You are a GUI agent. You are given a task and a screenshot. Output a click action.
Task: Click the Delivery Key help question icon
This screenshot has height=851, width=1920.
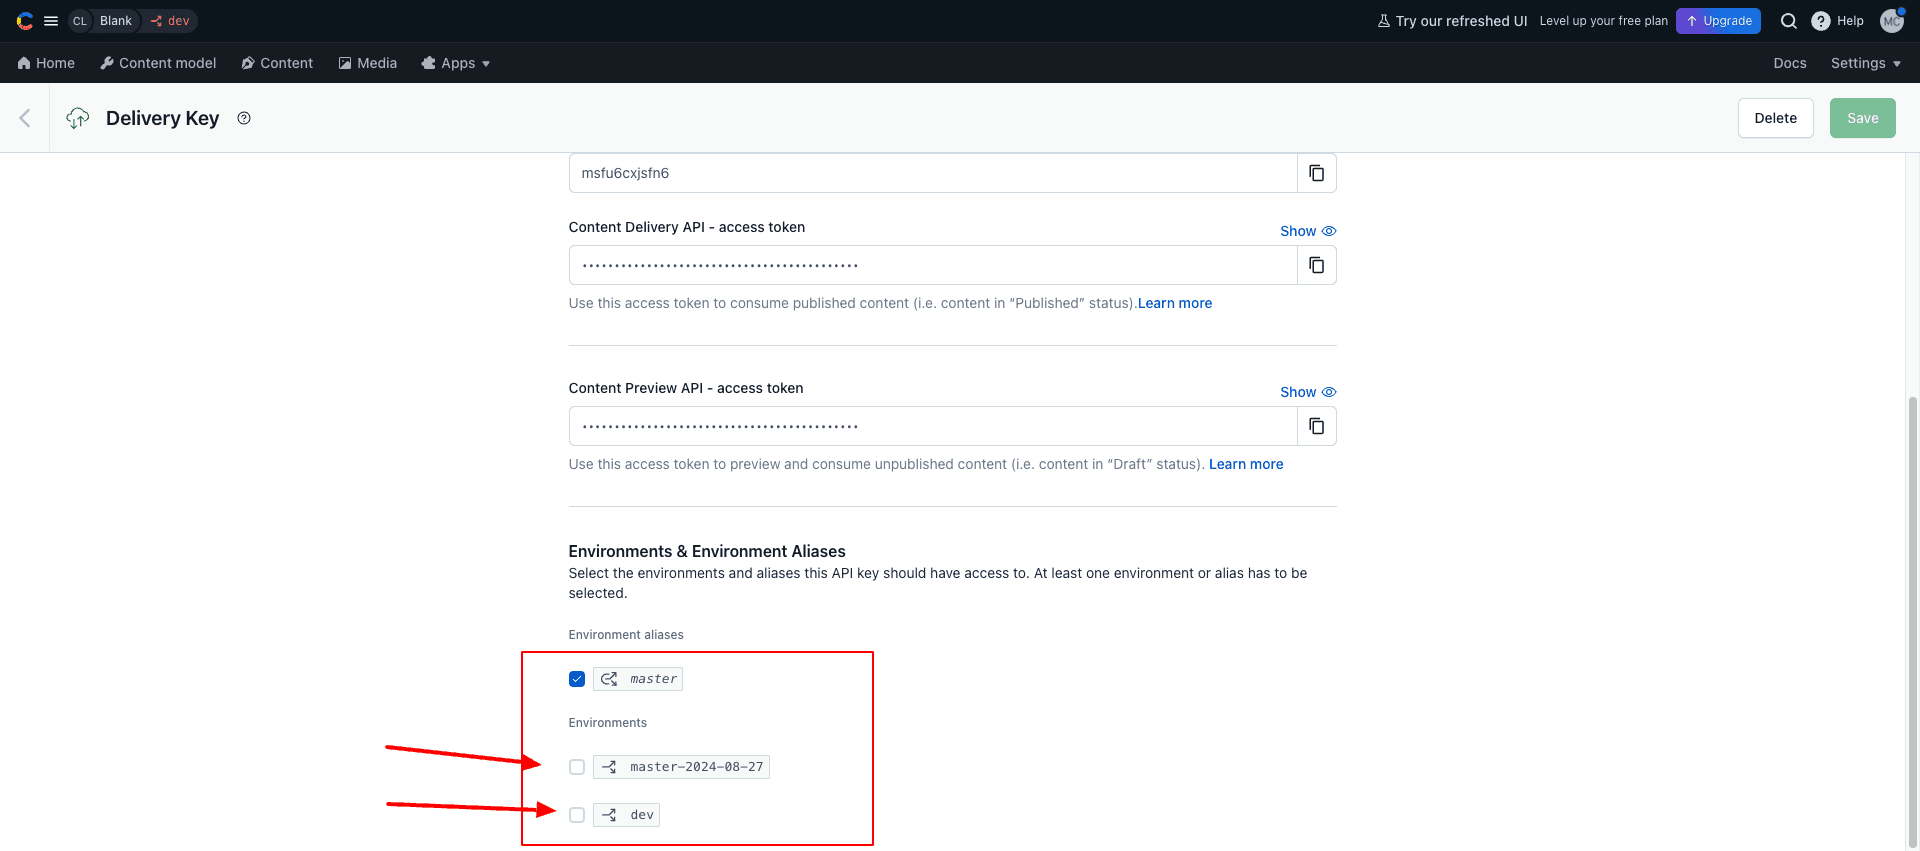click(244, 118)
